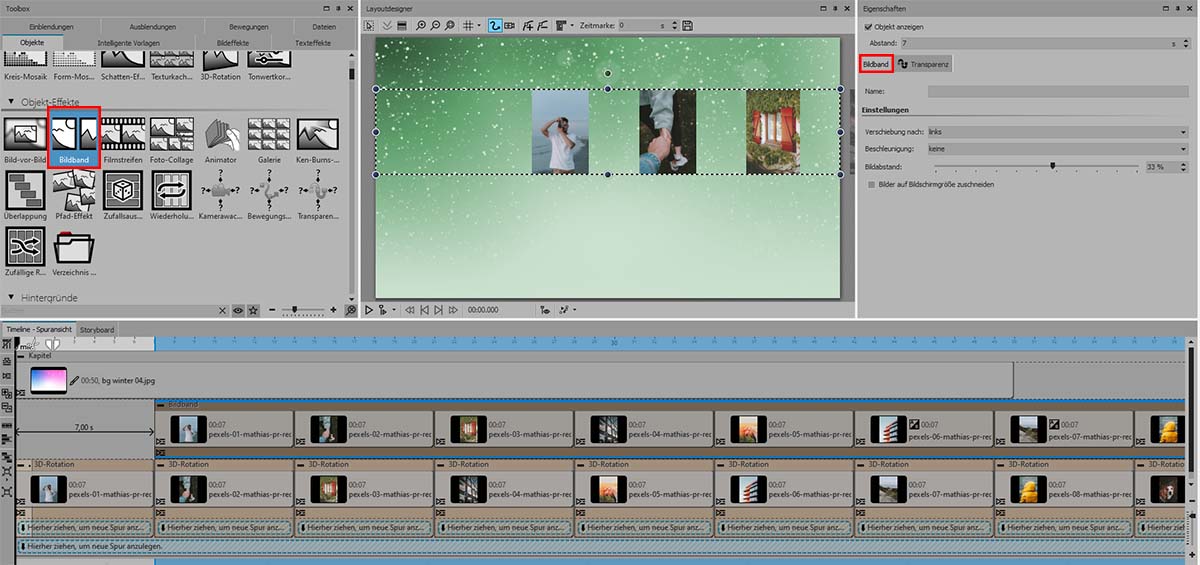The height and width of the screenshot is (565, 1200).
Task: Collapse the Objekt-Effekte section
Action: click(12, 102)
